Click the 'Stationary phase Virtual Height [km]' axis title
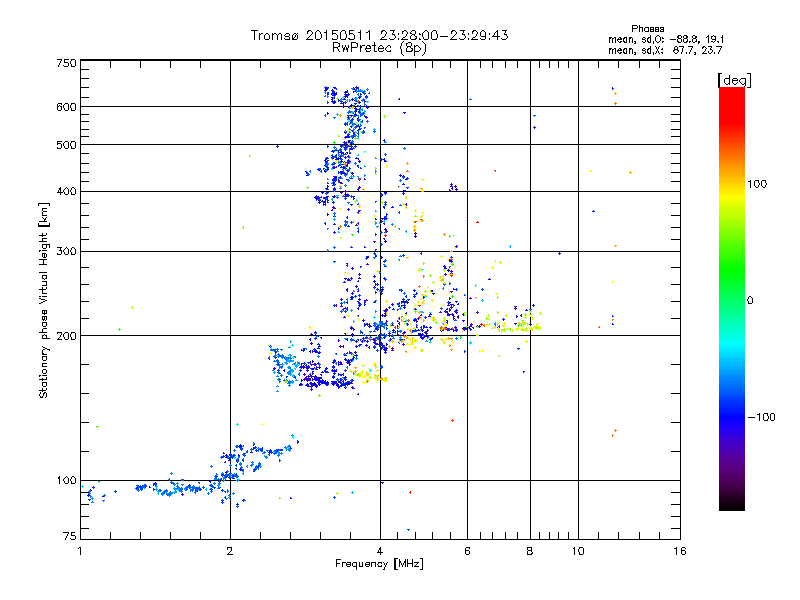The image size is (800, 600). (44, 300)
